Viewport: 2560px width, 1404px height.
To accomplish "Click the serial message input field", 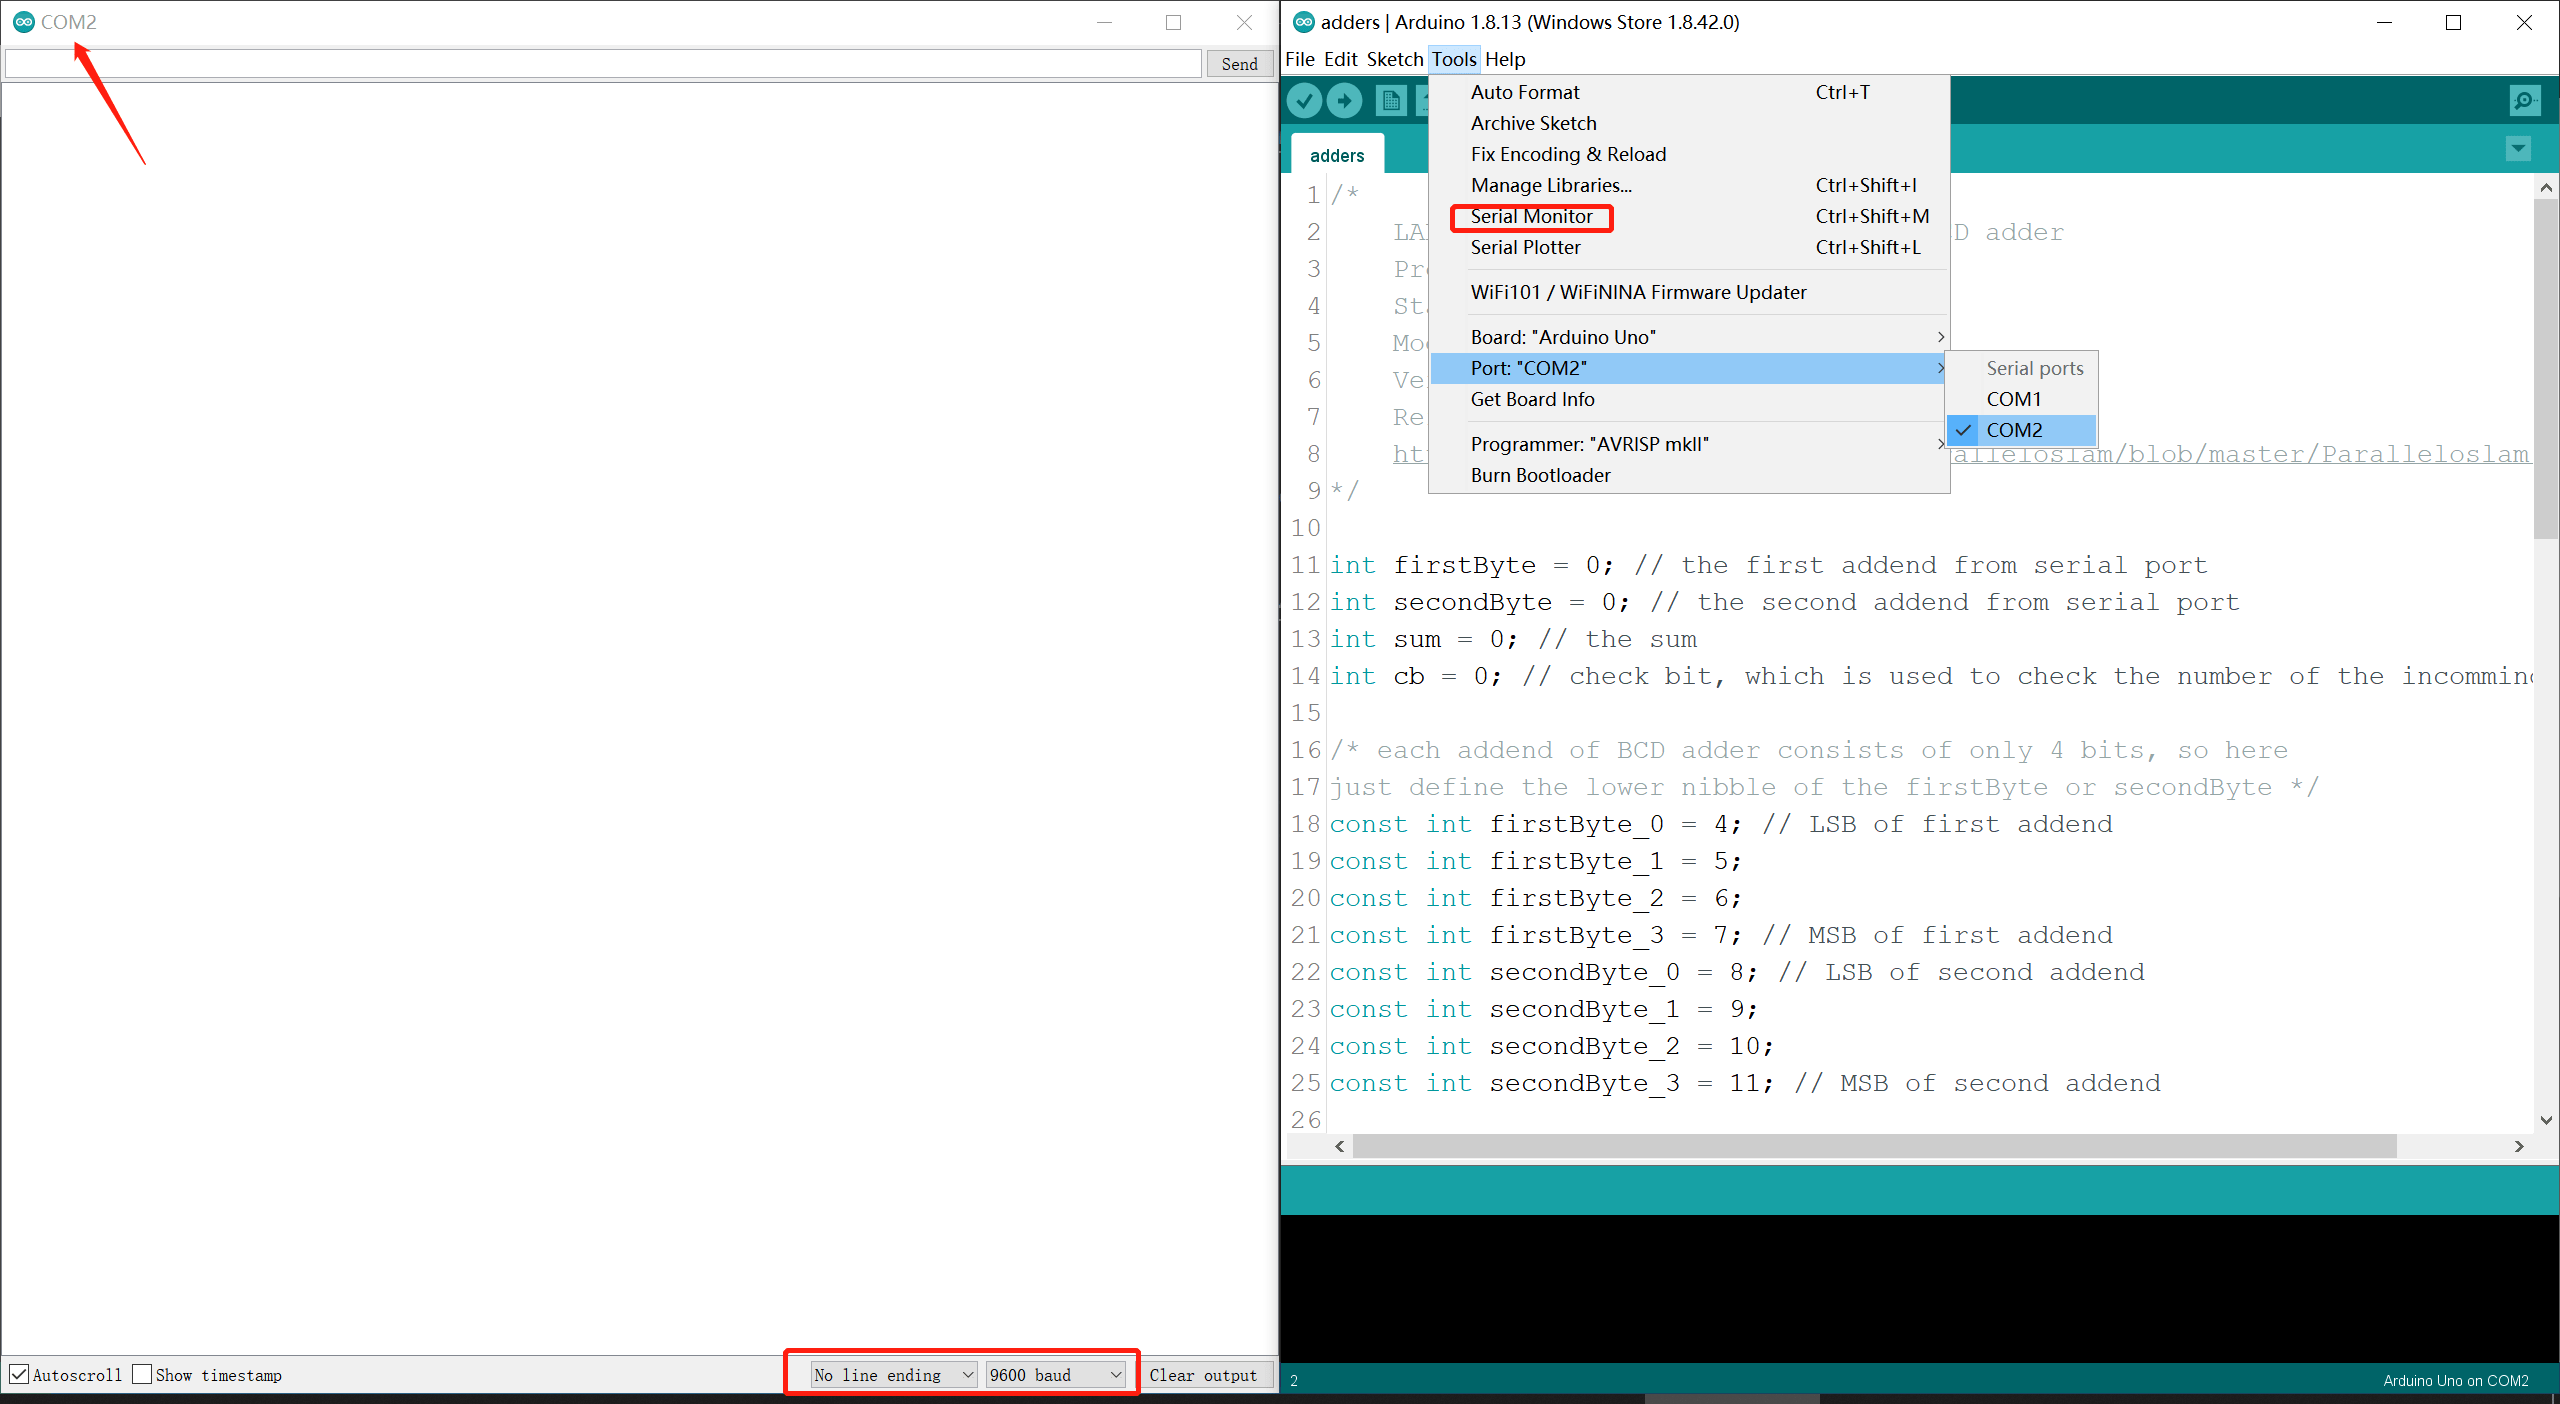I will pyautogui.click(x=603, y=64).
